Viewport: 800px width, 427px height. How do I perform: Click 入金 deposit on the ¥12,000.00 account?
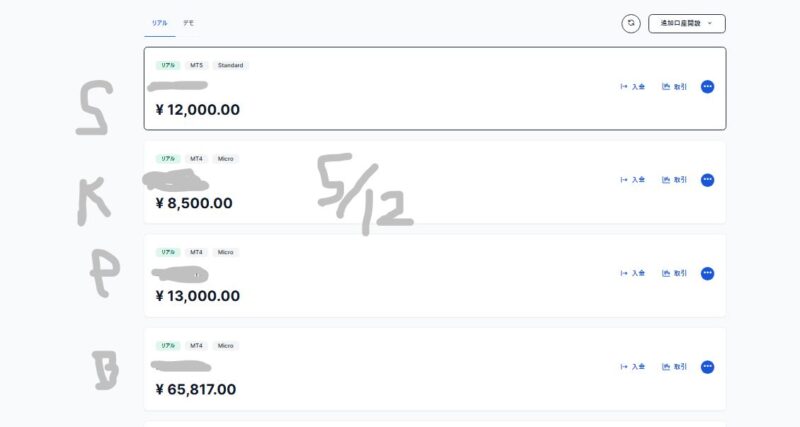click(633, 87)
